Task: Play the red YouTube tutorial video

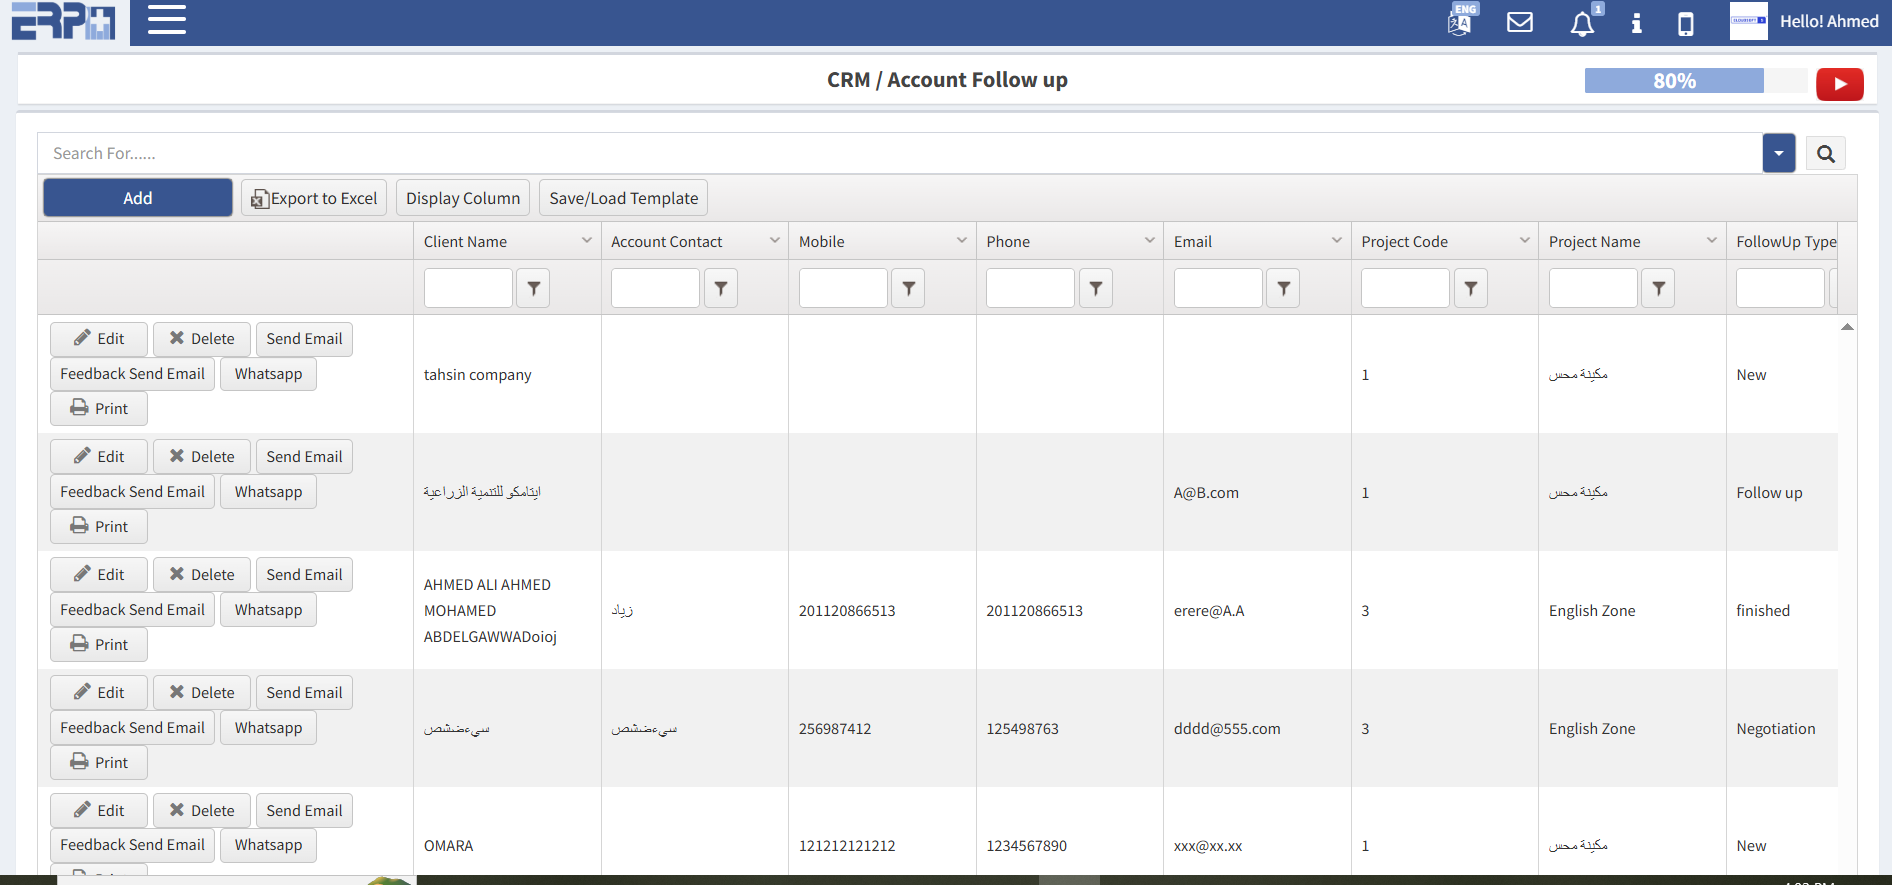Action: (1839, 84)
